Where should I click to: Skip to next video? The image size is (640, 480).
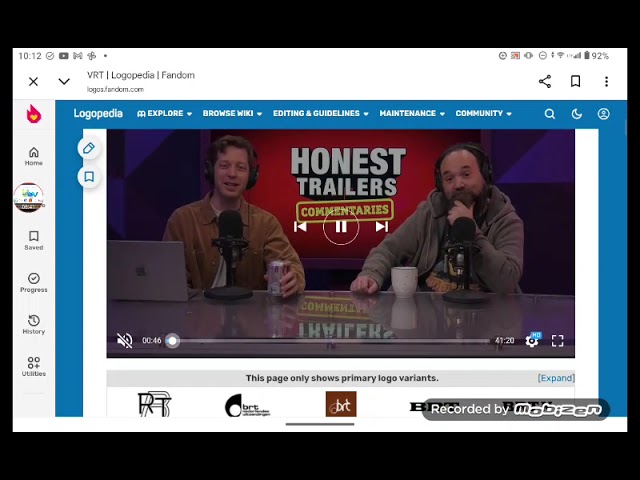pyautogui.click(x=382, y=227)
